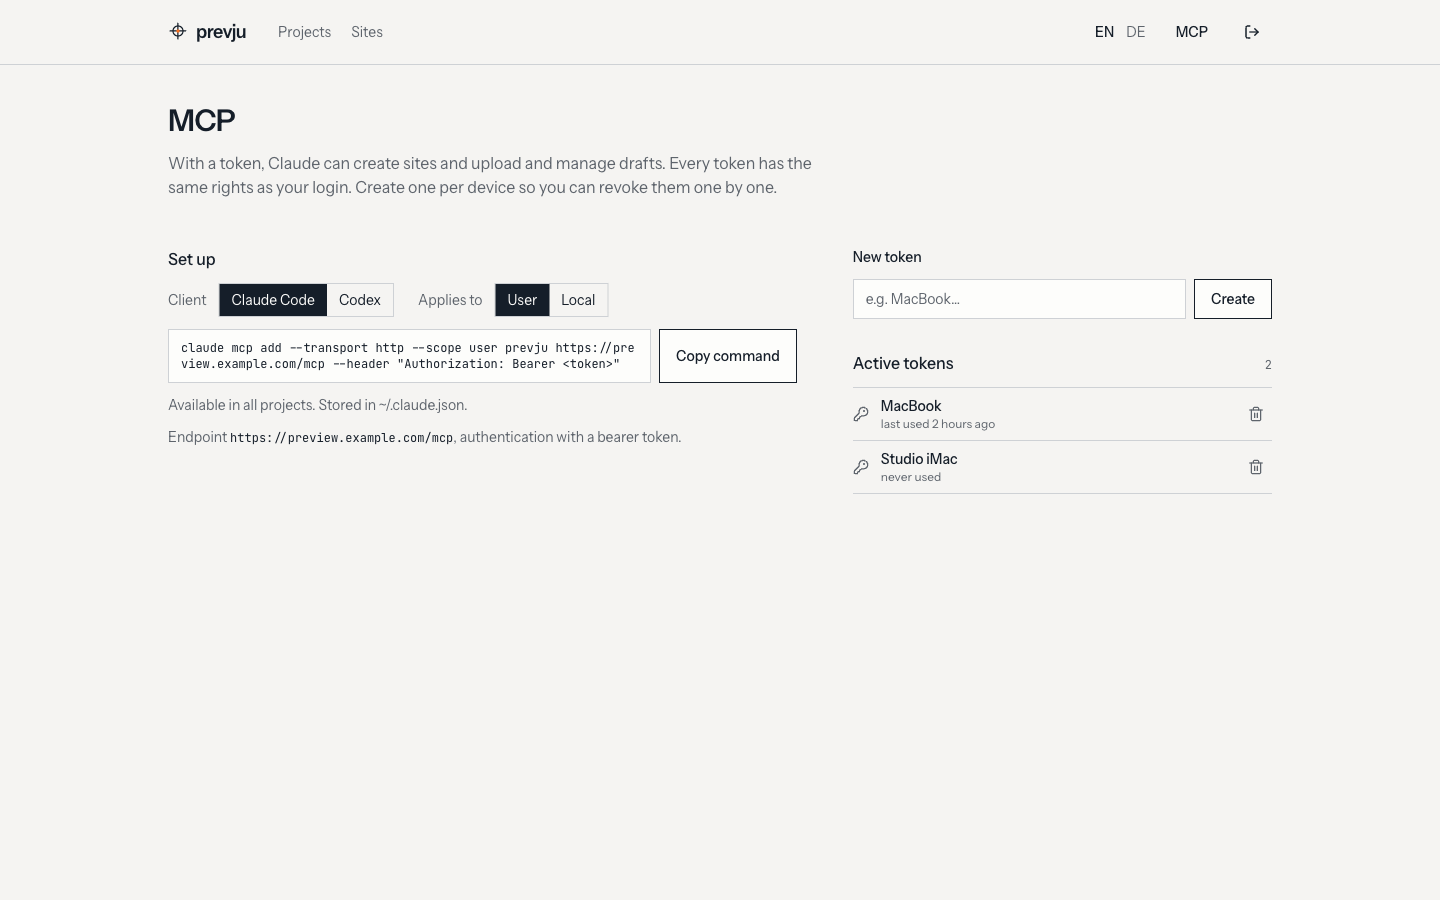
Task: Click the claude mcp add command box
Action: (x=409, y=356)
